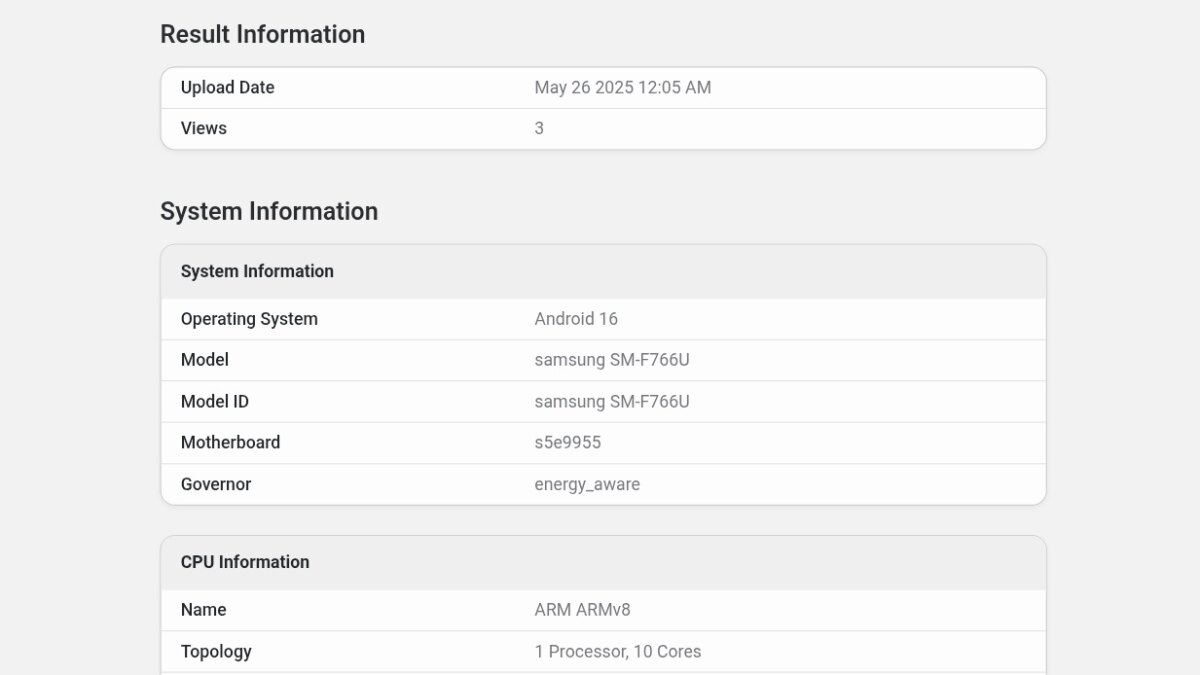Screen dimensions: 1200x675
Task: Select the Model ID label
Action: [214, 402]
